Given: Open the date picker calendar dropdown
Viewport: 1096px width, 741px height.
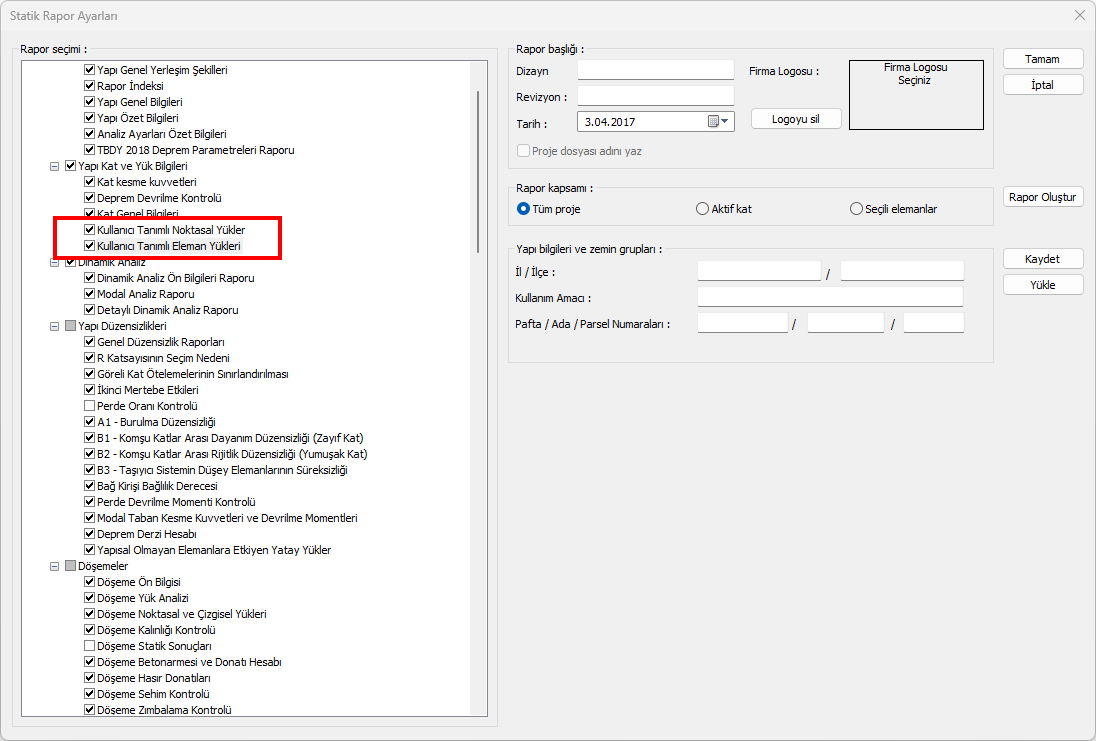Looking at the screenshot, I should (x=719, y=121).
